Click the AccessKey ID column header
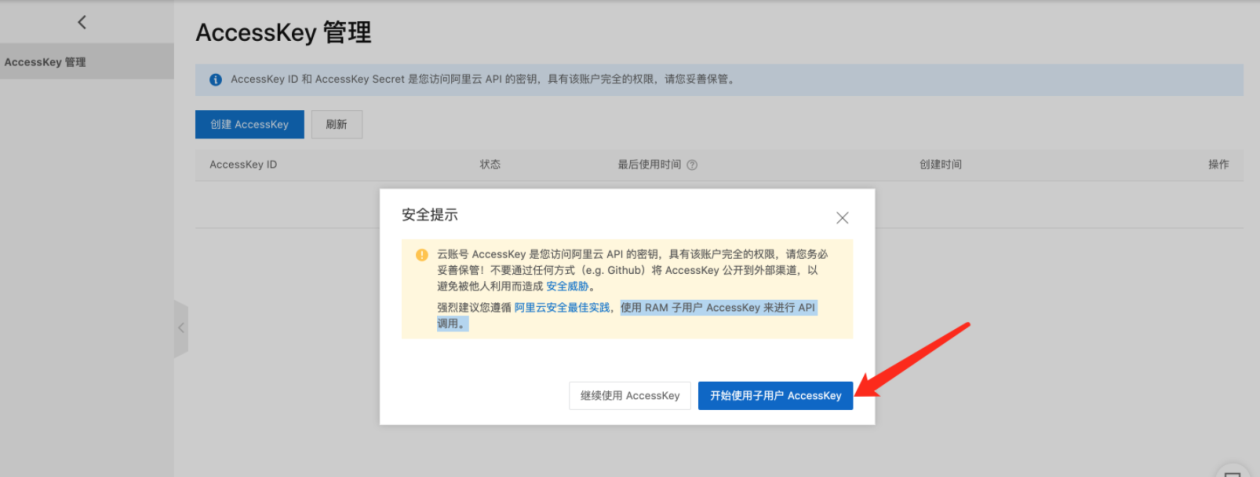Image resolution: width=1260 pixels, height=477 pixels. [243, 165]
